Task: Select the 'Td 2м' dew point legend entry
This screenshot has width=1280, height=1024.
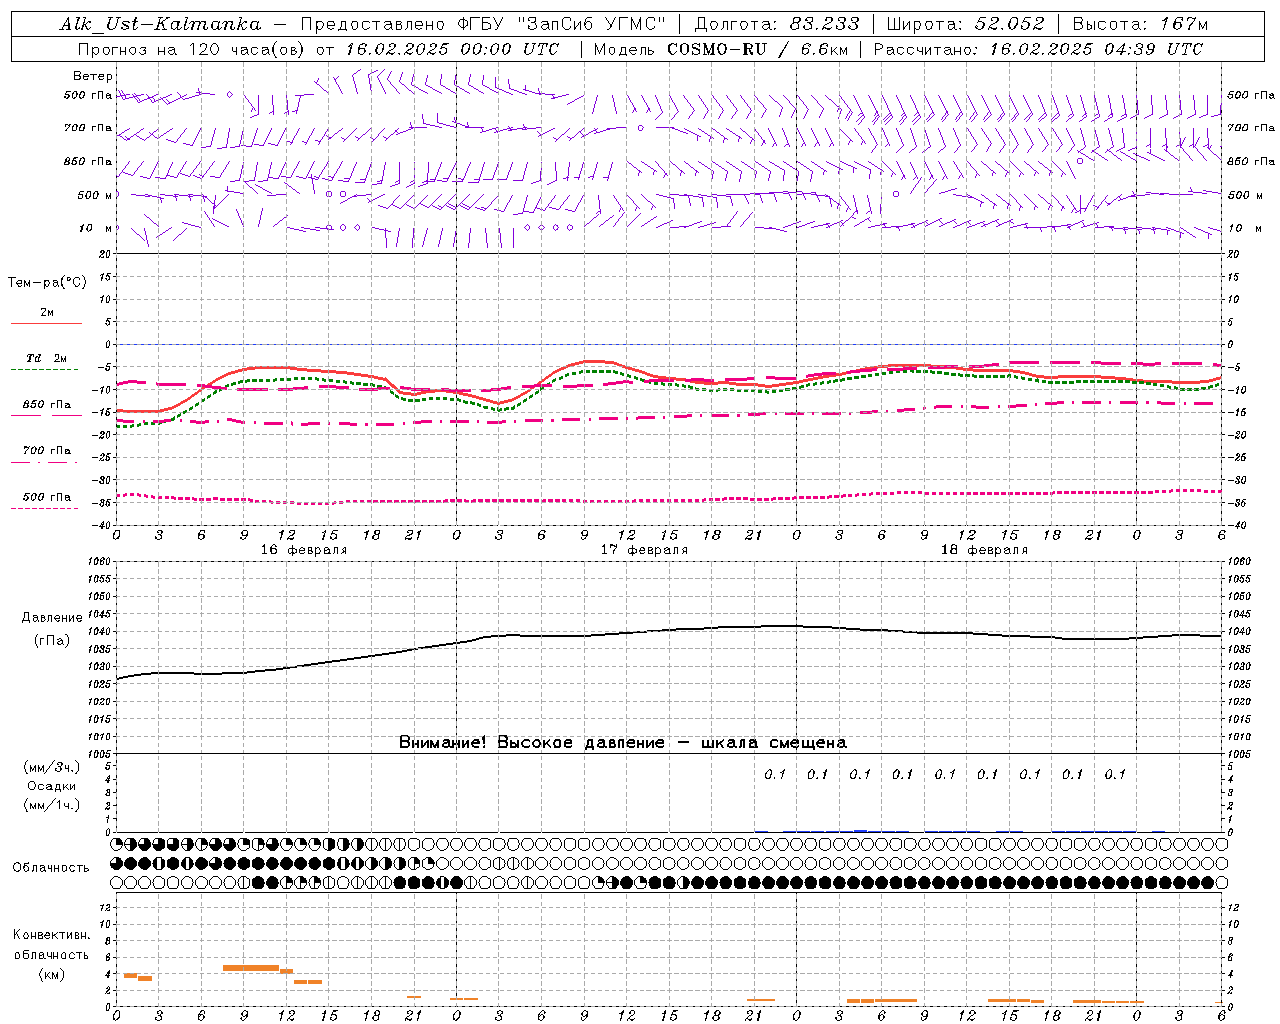Action: point(46,358)
